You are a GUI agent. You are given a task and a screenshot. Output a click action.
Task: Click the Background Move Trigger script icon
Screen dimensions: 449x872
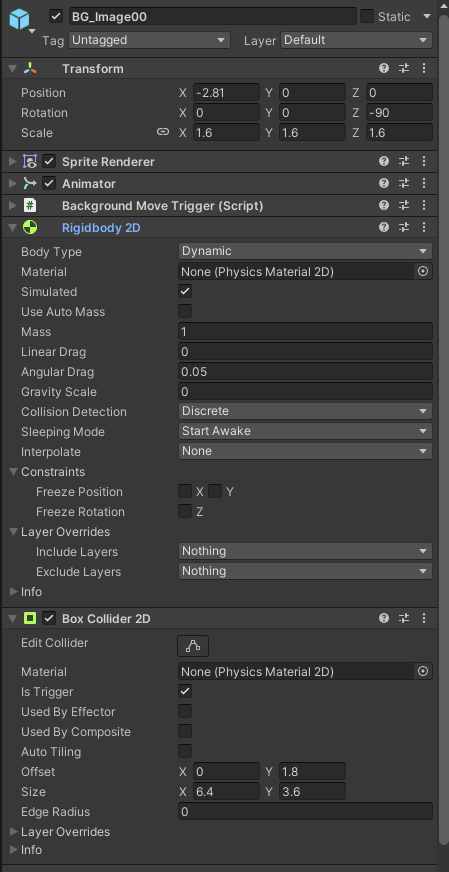coord(30,205)
